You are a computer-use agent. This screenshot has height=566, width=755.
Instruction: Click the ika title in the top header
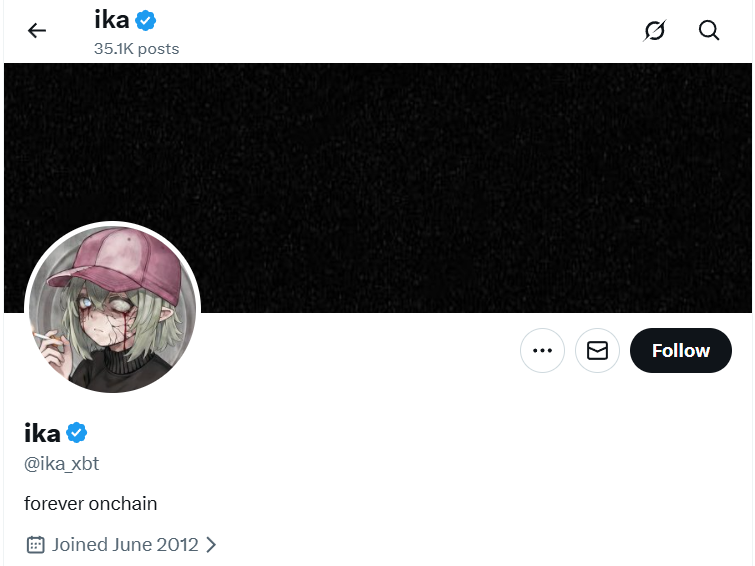pyautogui.click(x=112, y=19)
